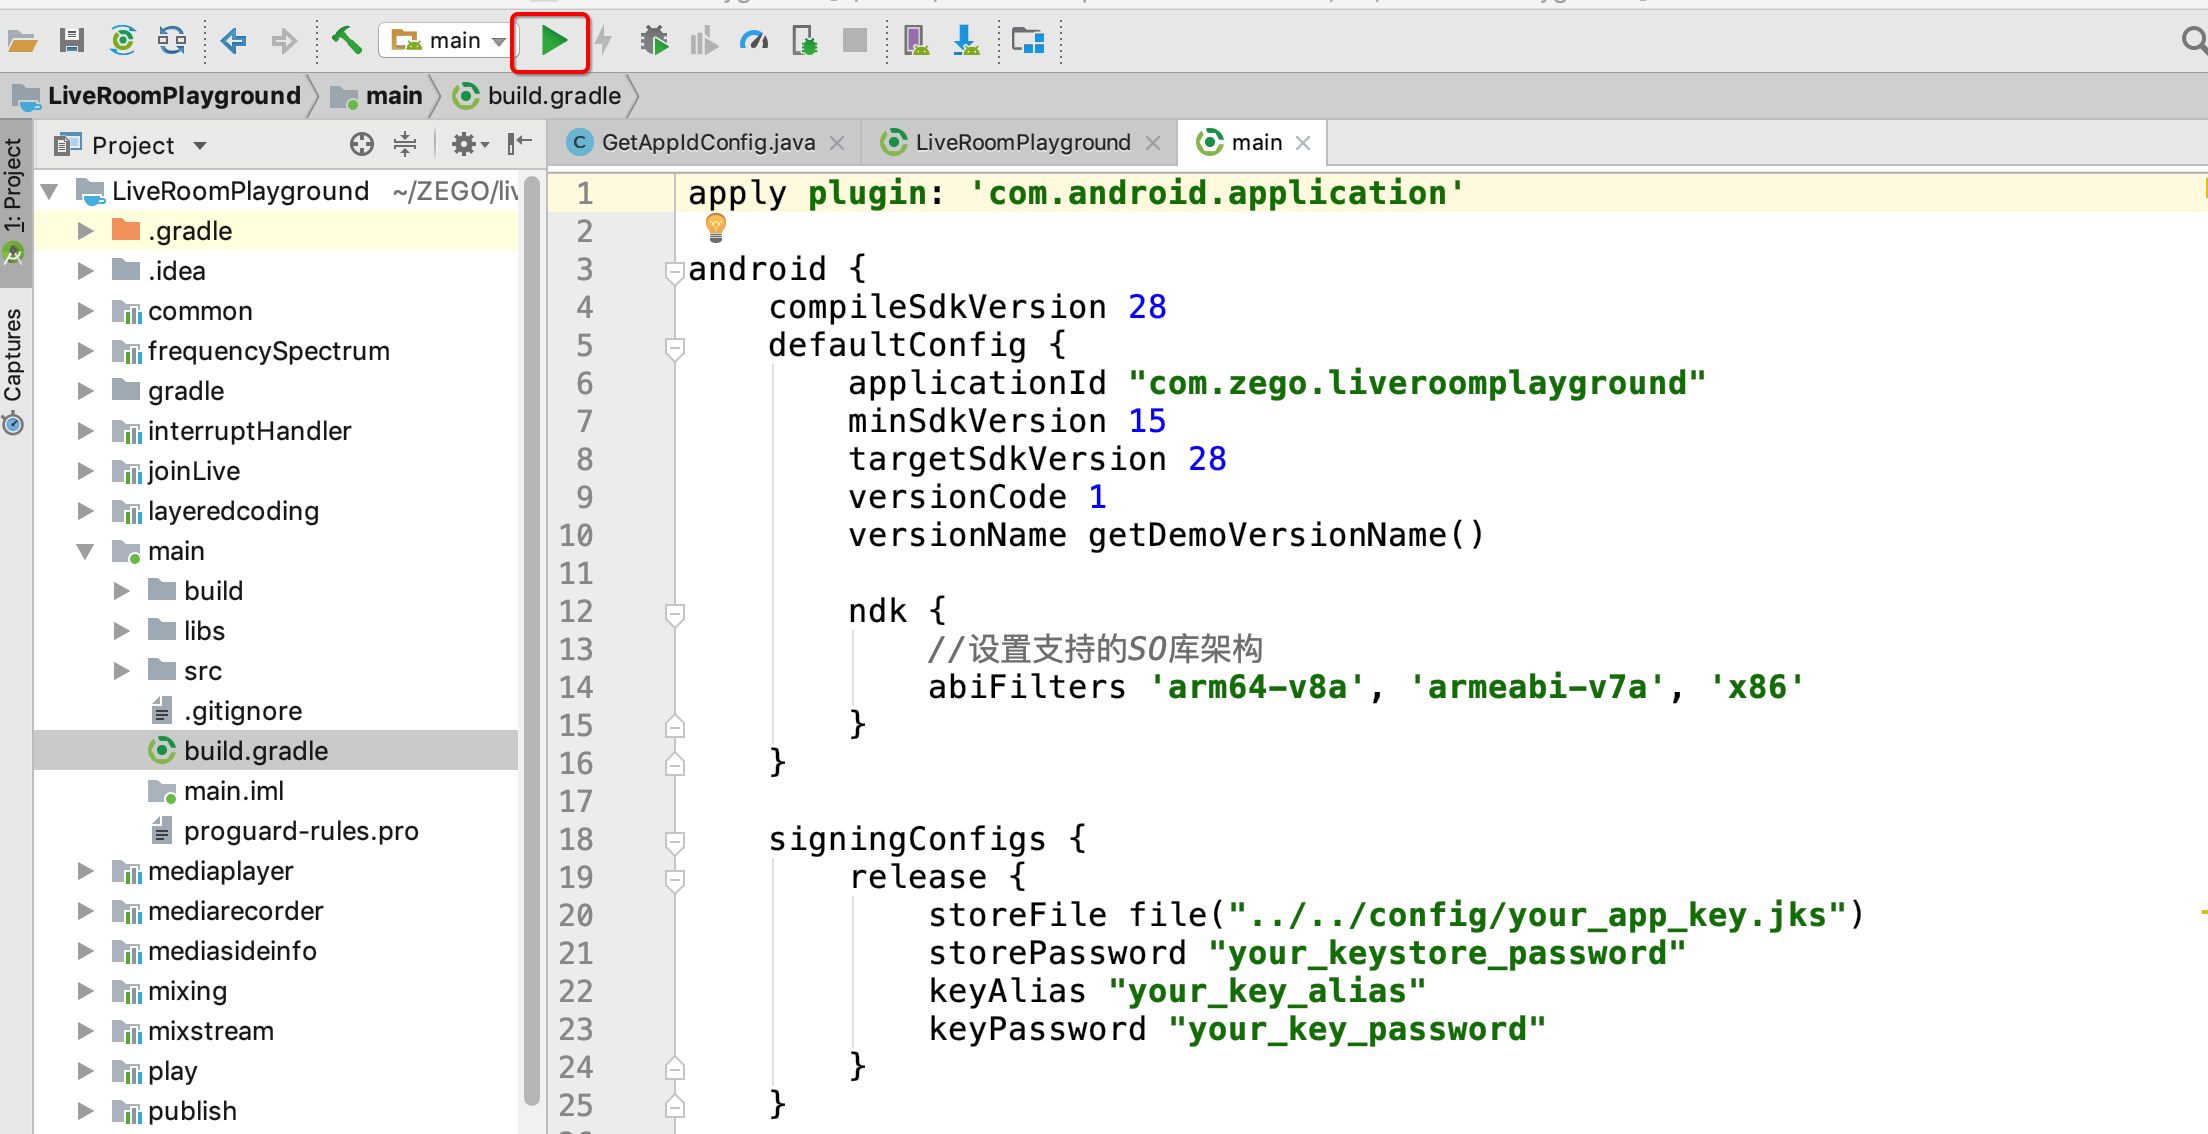Toggle the Captures side tool tab

(14, 370)
